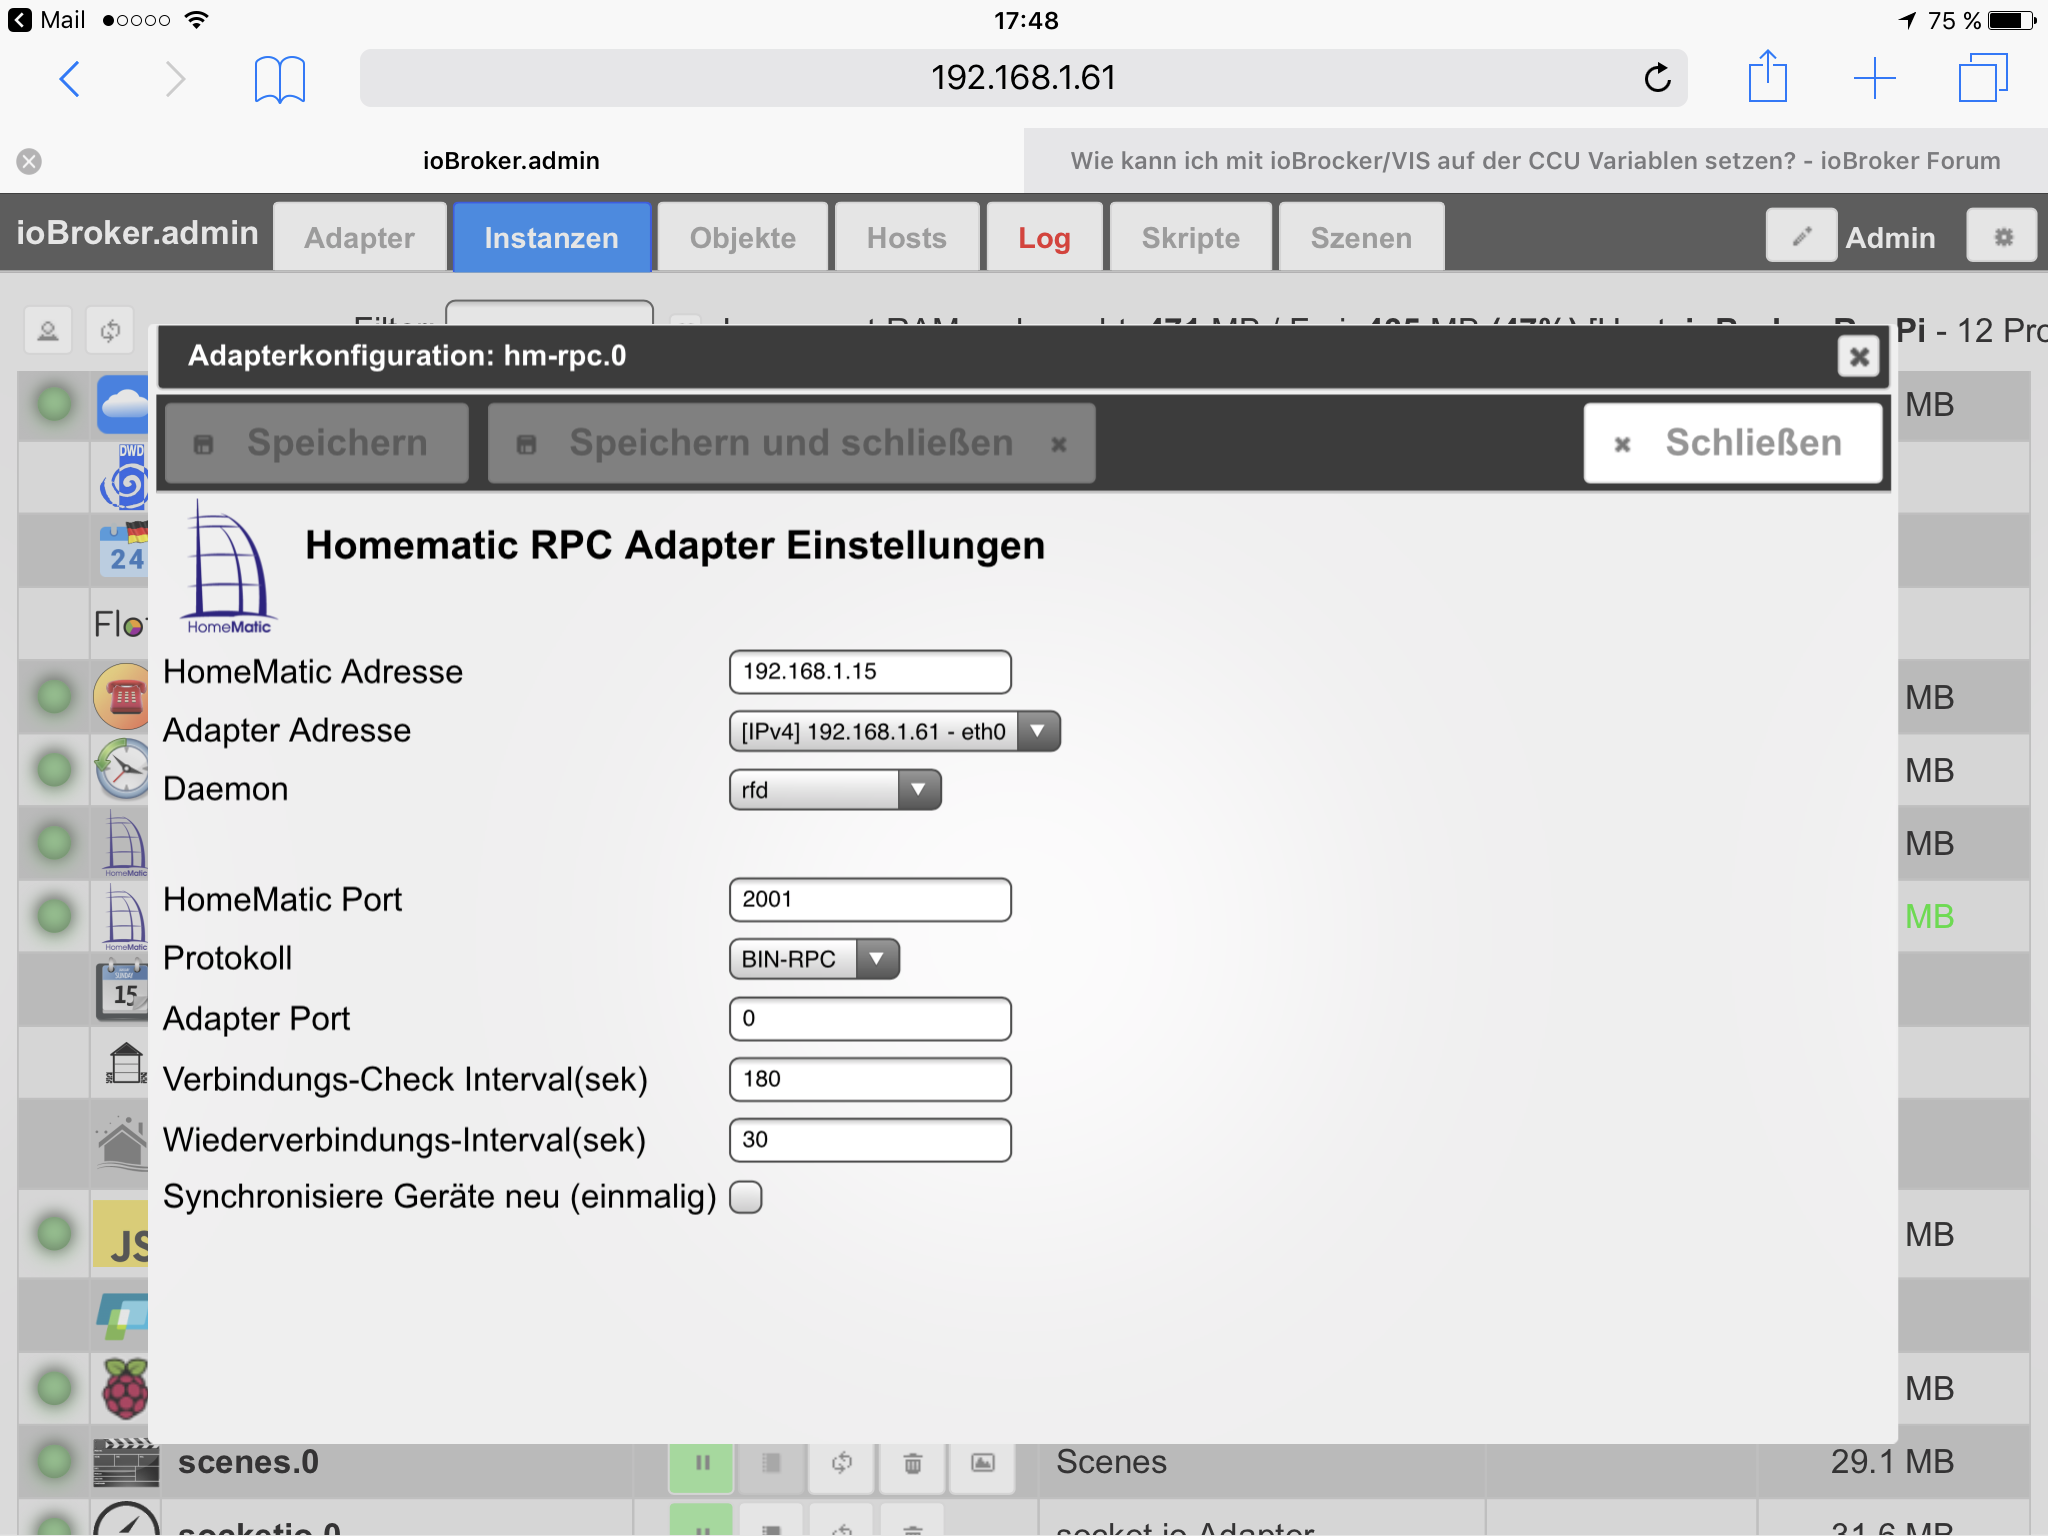Open the Daemon rfd dropdown
Viewport: 2048px width, 1536px height.
tap(835, 790)
